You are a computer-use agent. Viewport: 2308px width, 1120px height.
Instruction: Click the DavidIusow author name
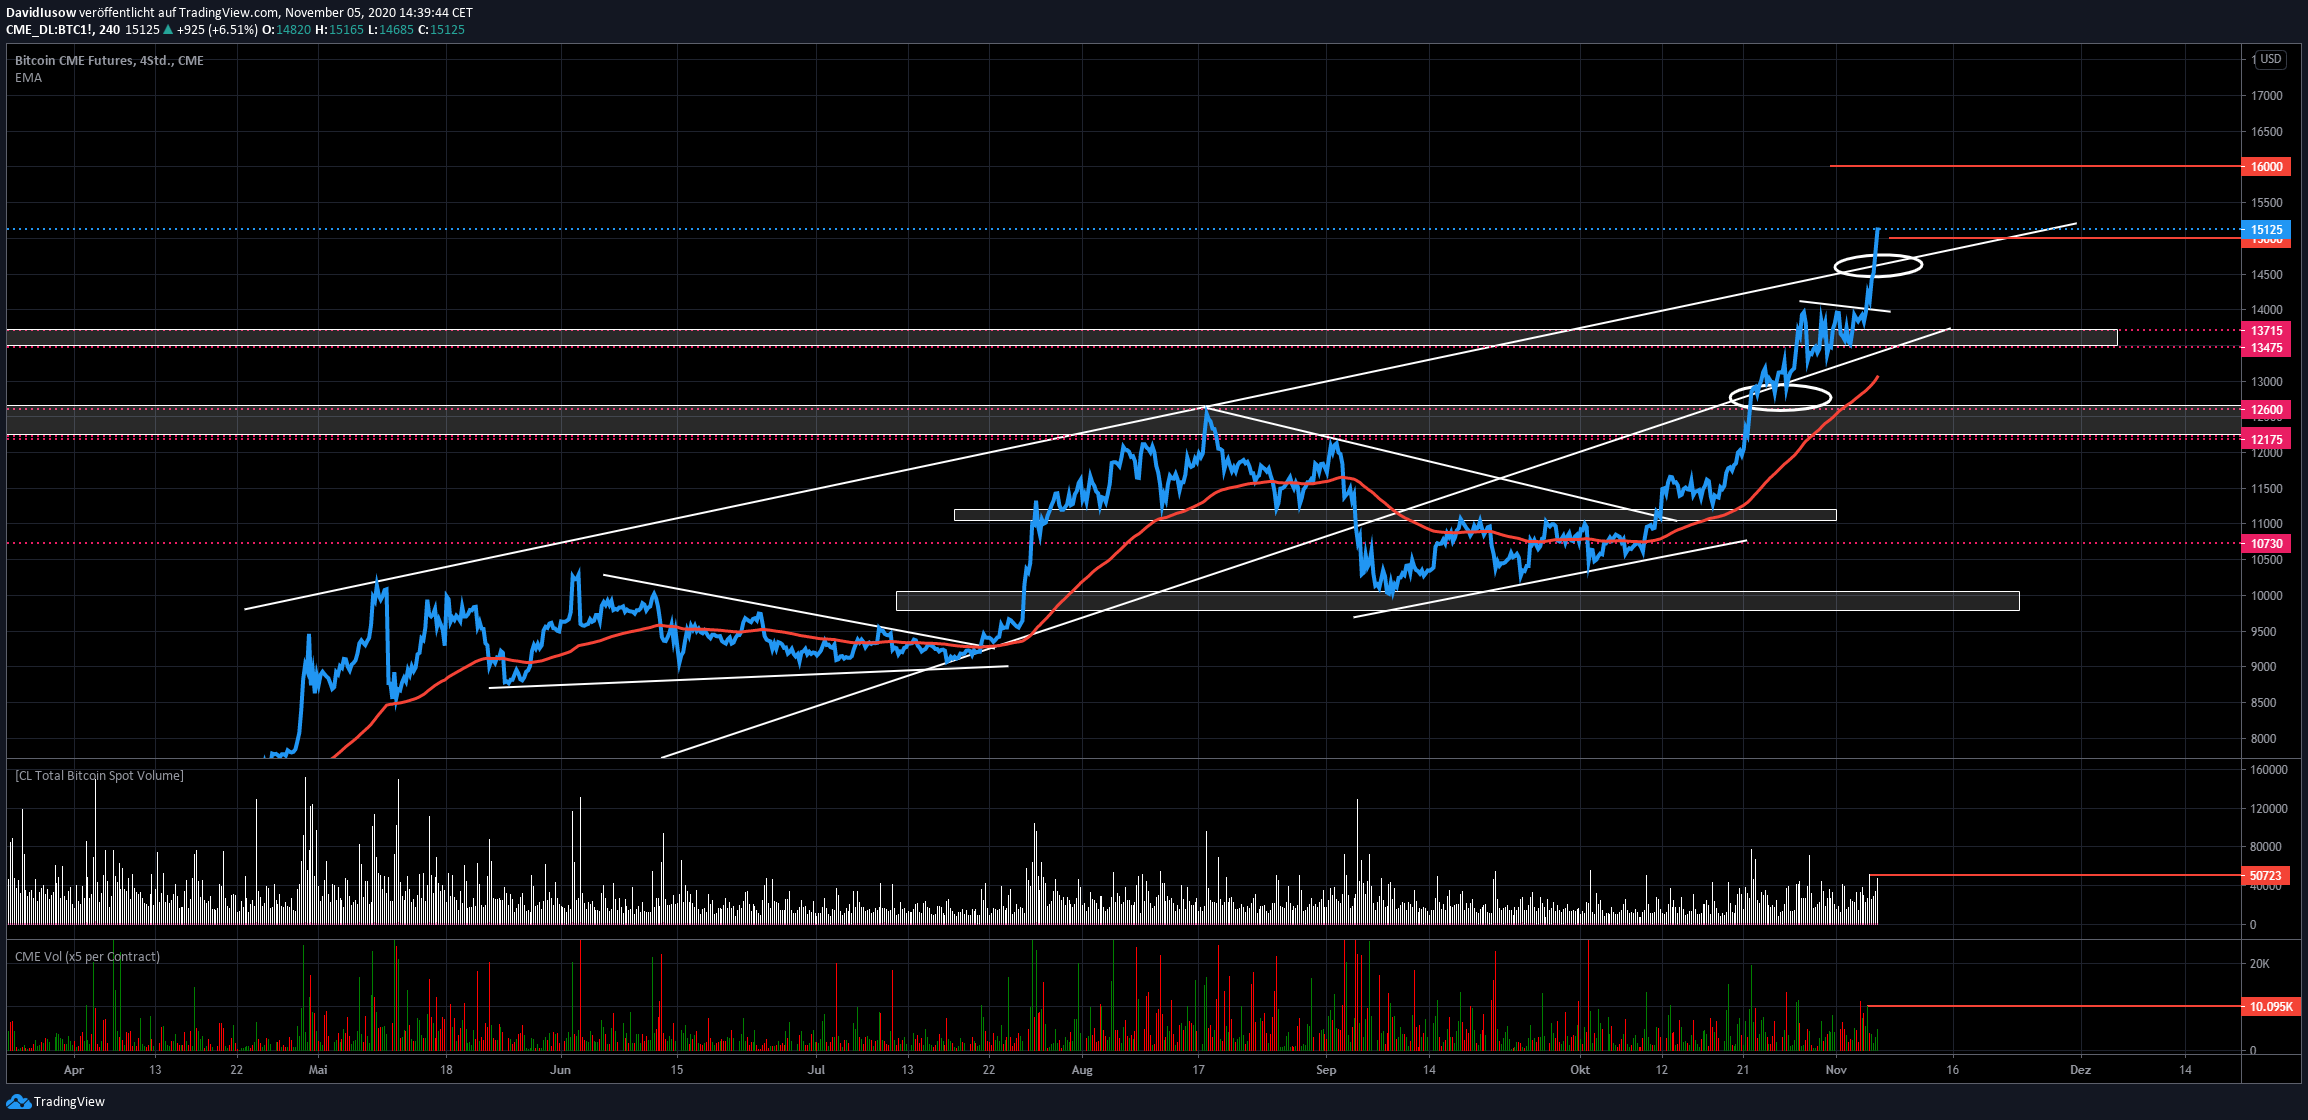[x=41, y=12]
